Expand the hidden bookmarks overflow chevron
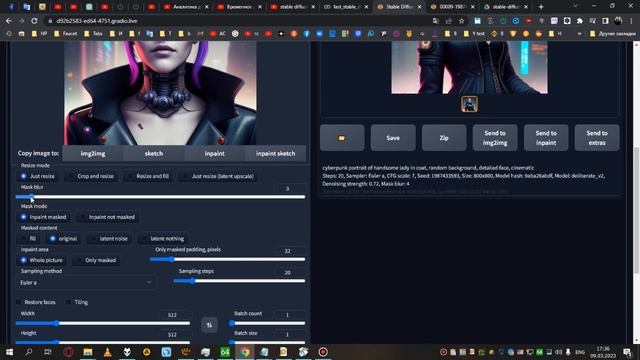This screenshot has height=360, width=640. click(579, 34)
